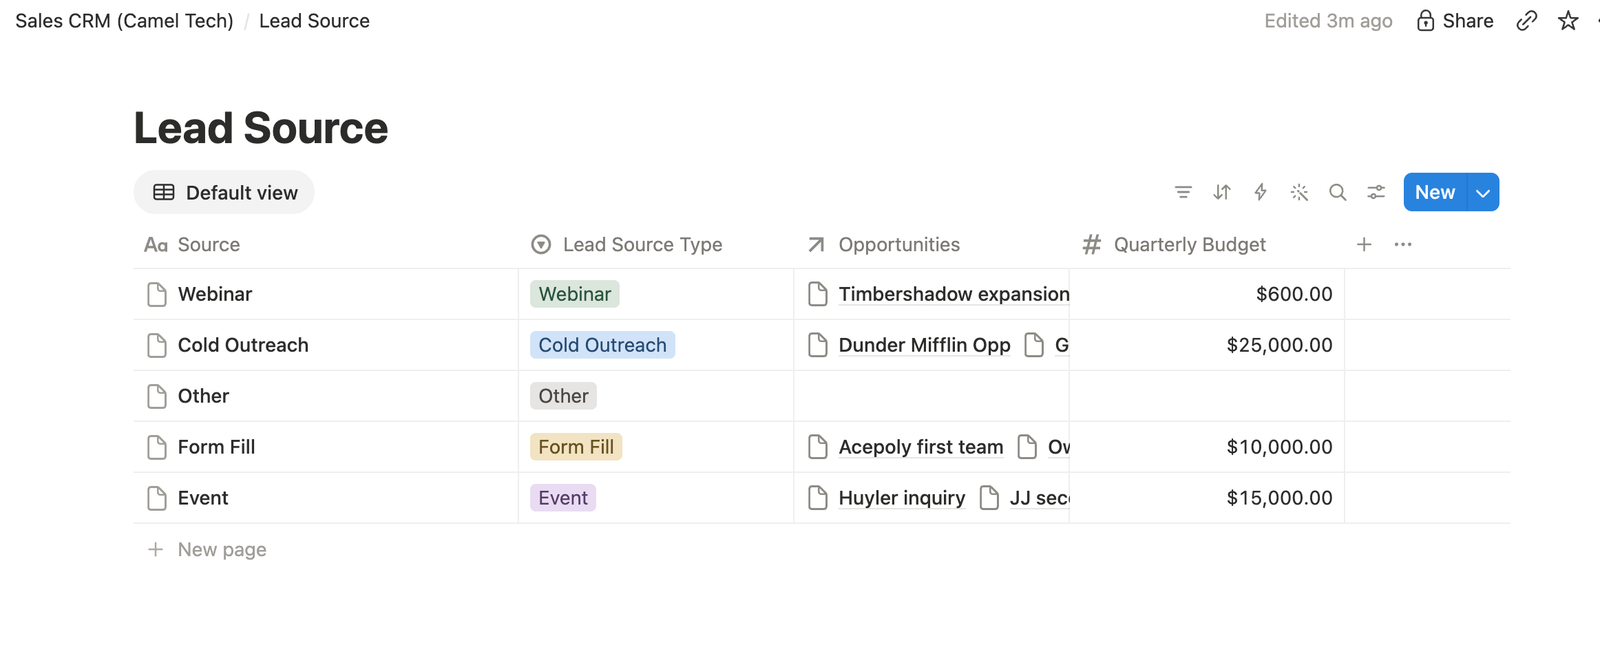Click the sort arrows icon
The image size is (1600, 647).
point(1222,192)
